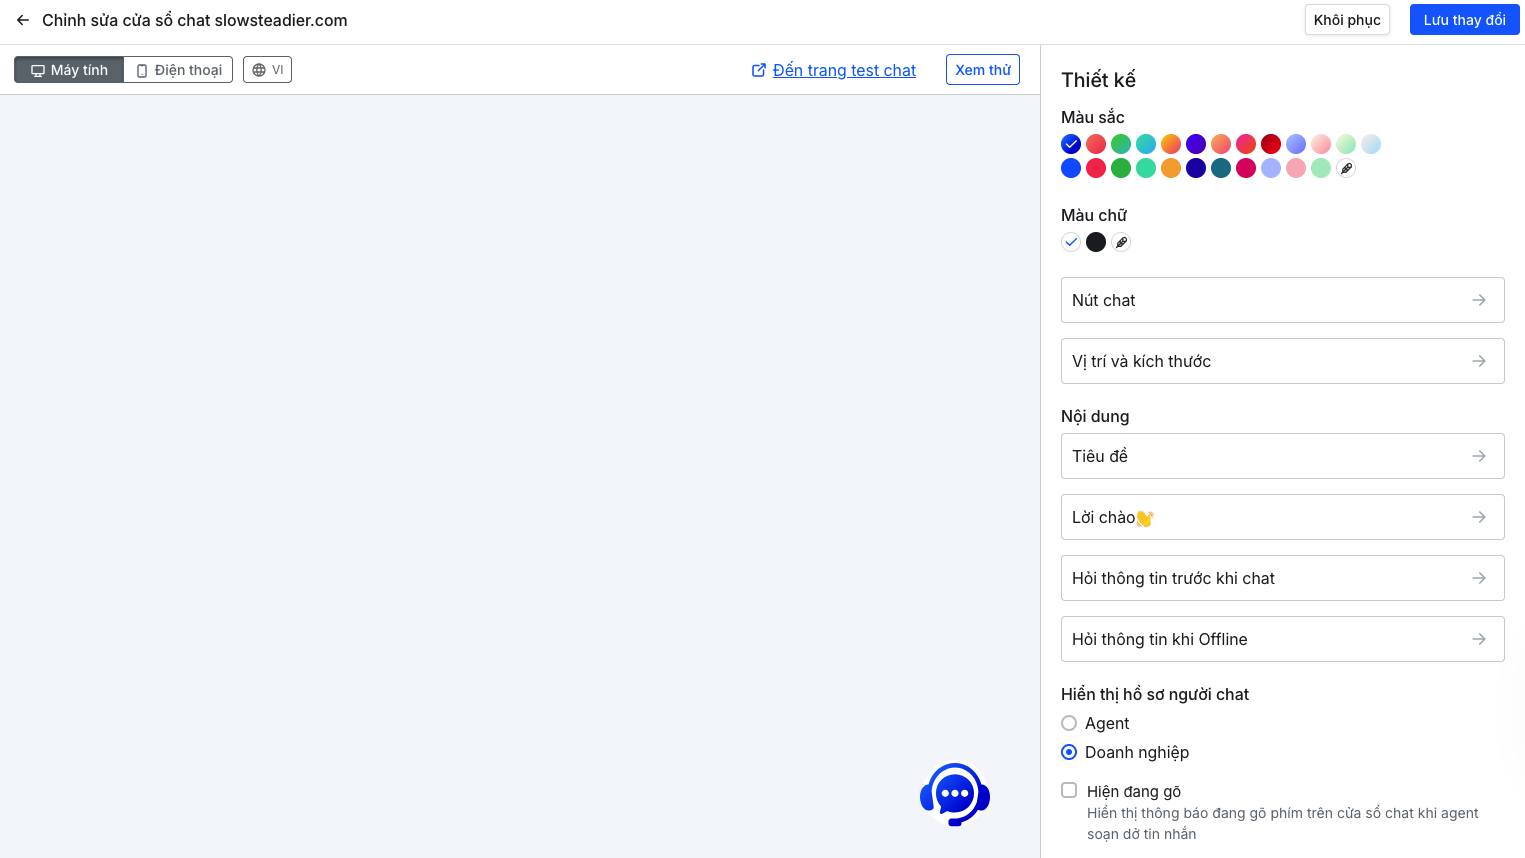The height and width of the screenshot is (858, 1525).
Task: Enable the Hiện đang gõ checkbox
Action: [x=1069, y=790]
